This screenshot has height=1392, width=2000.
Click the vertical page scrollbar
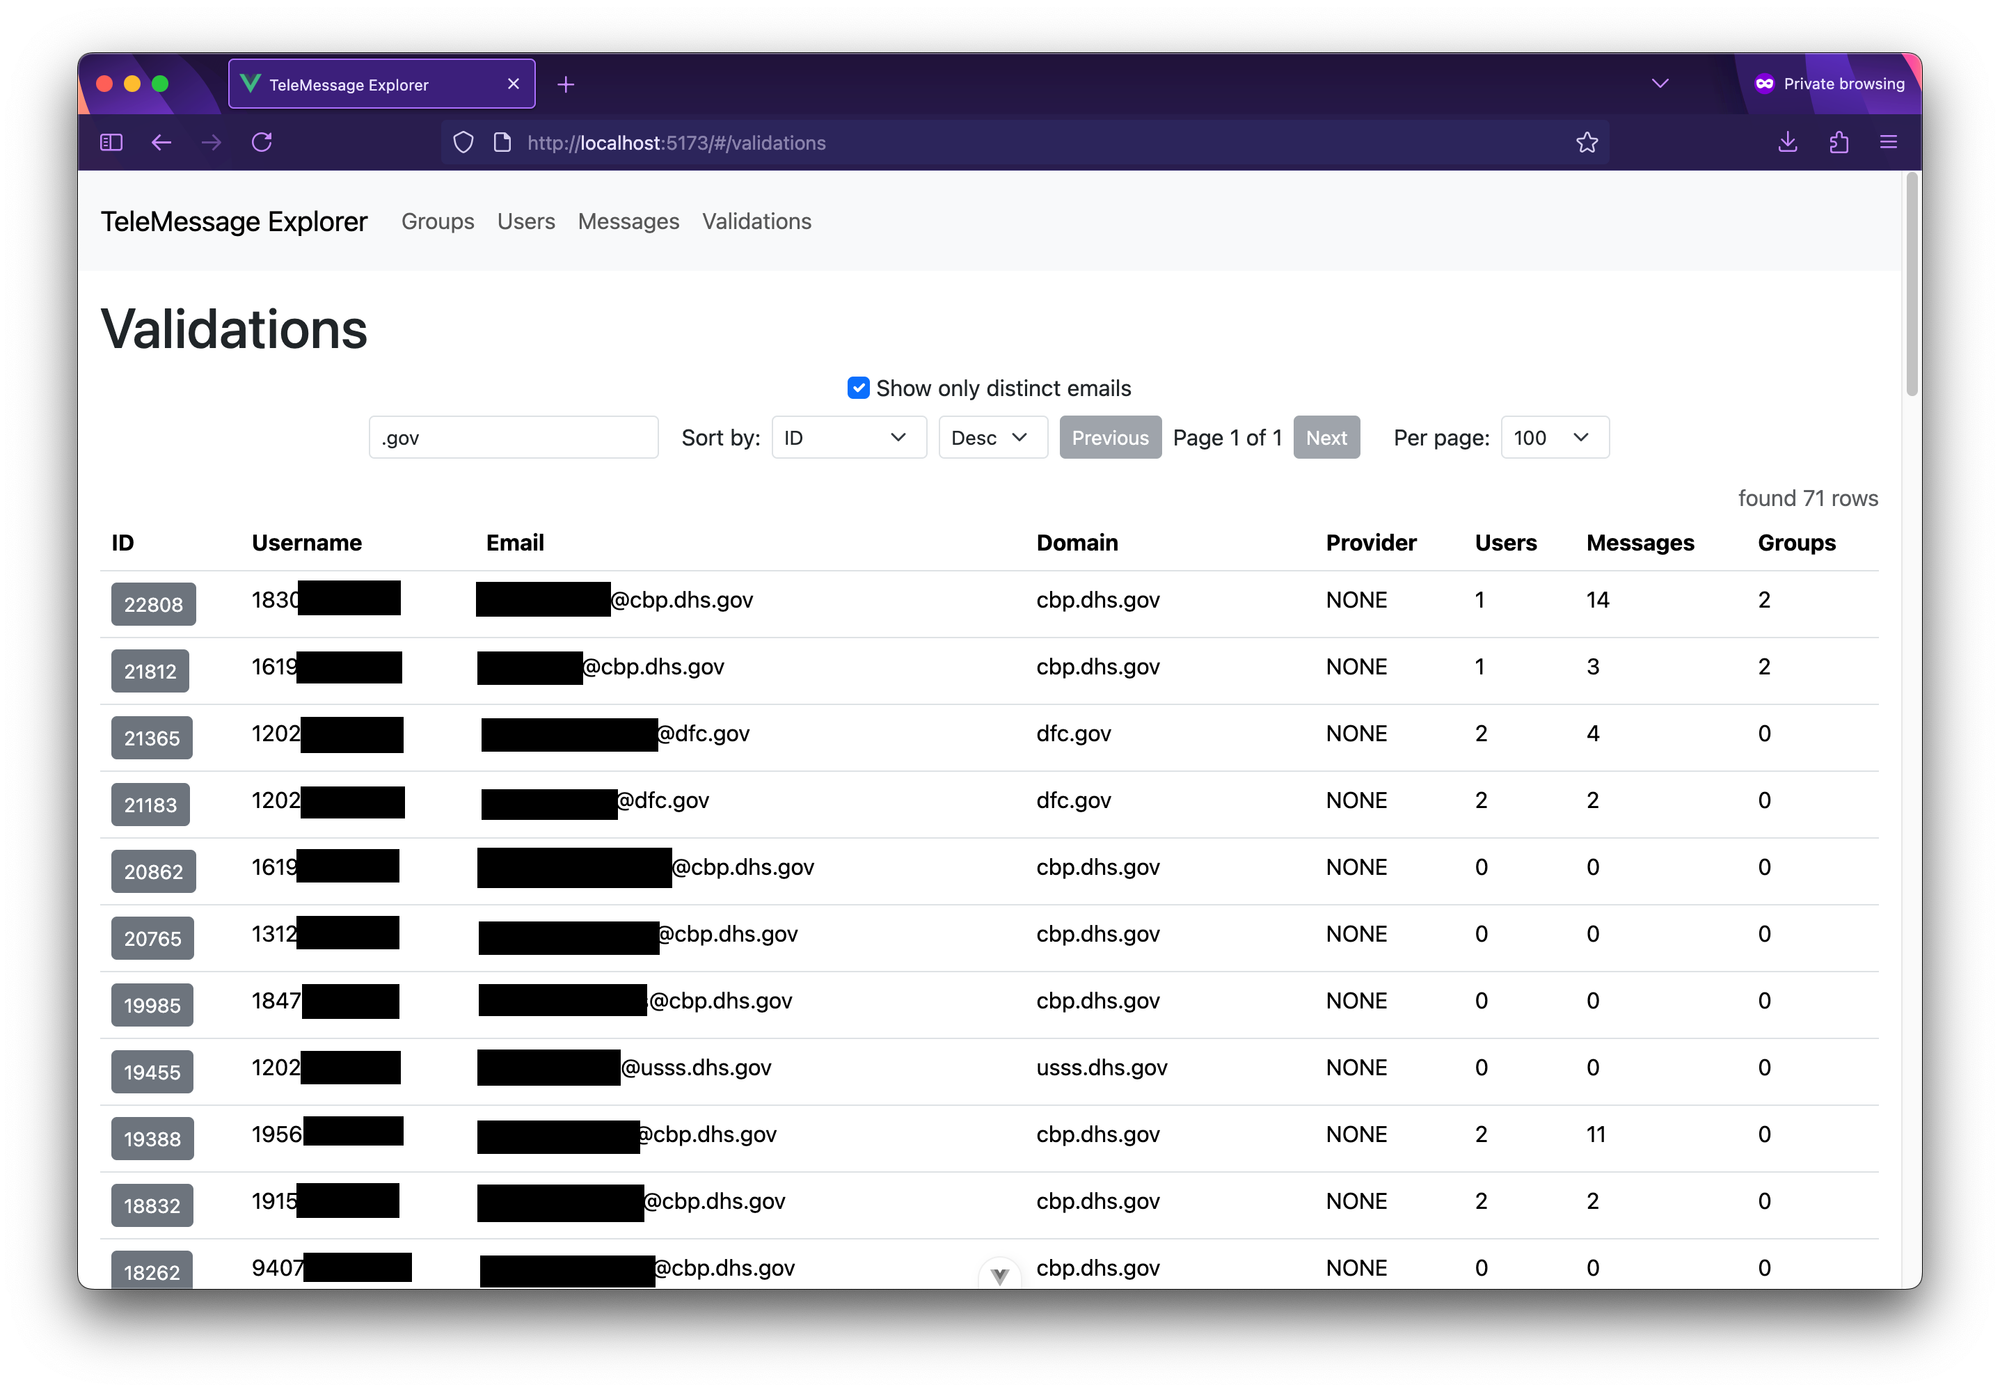[1911, 285]
